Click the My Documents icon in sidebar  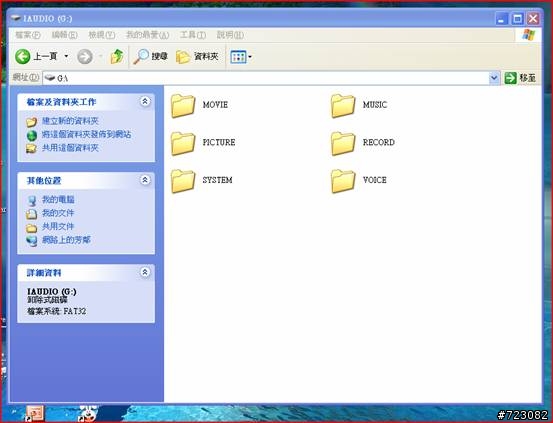pos(31,214)
